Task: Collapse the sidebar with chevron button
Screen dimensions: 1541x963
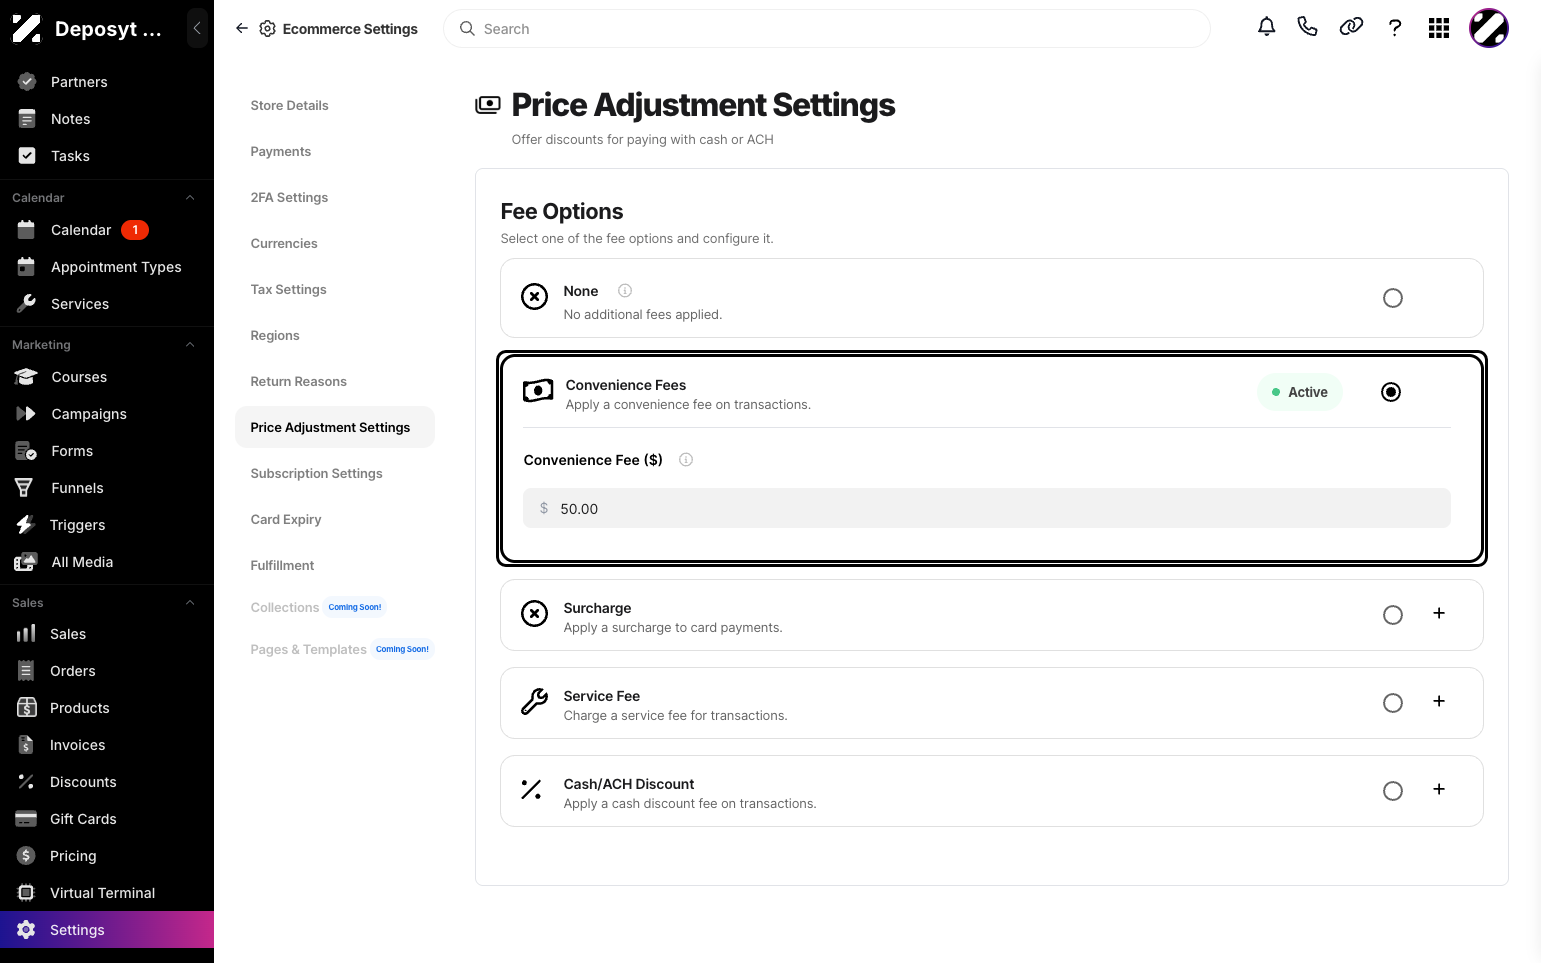Action: [x=197, y=28]
